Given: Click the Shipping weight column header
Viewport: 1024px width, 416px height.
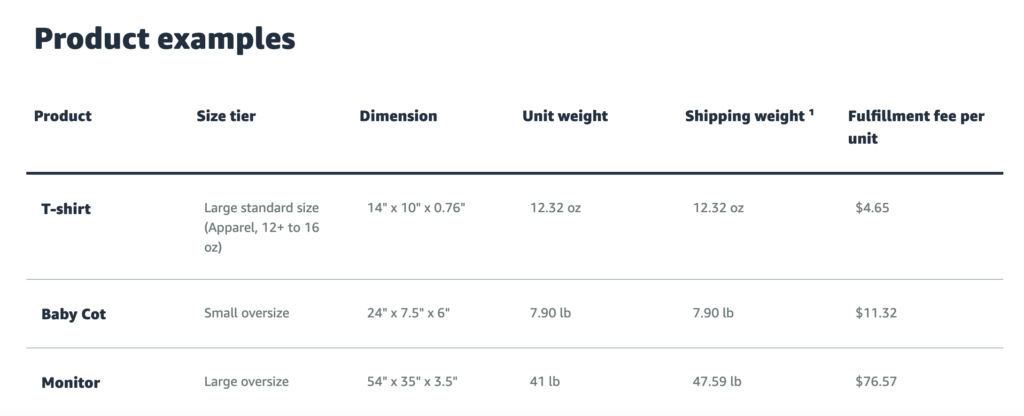Looking at the screenshot, I should 745,116.
